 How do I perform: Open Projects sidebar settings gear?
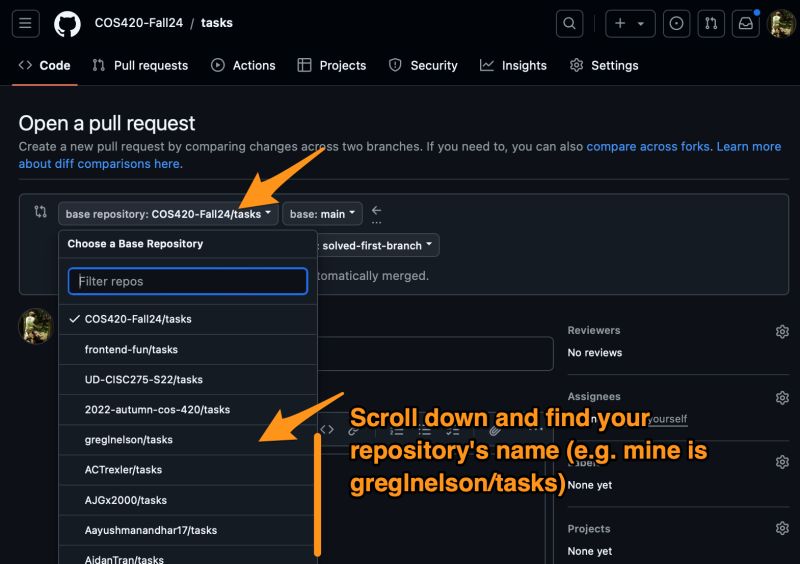pyautogui.click(x=782, y=528)
